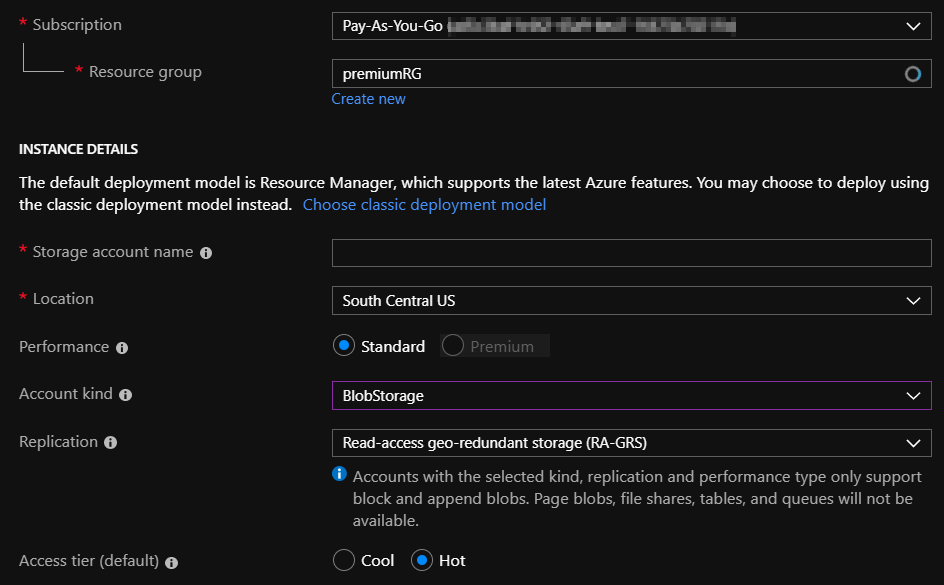Expand the Location dropdown showing South Central US

pyautogui.click(x=631, y=300)
